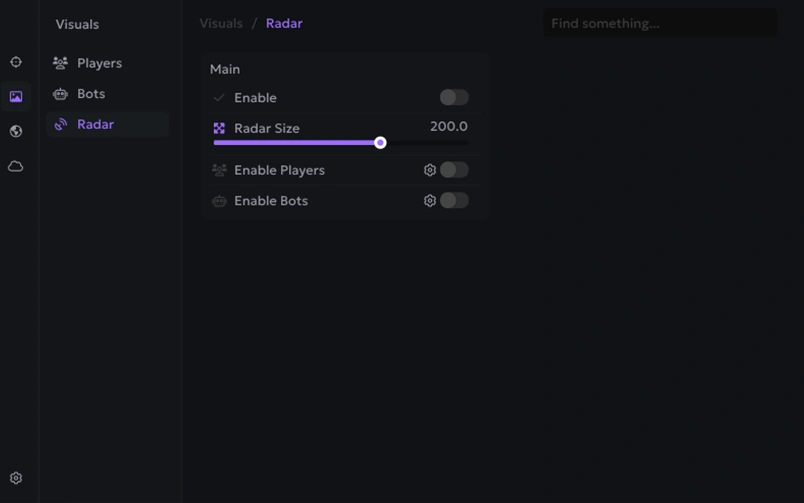Select the Radar tab in Visuals menu
Screen dimensions: 804x503
pyautogui.click(x=95, y=125)
